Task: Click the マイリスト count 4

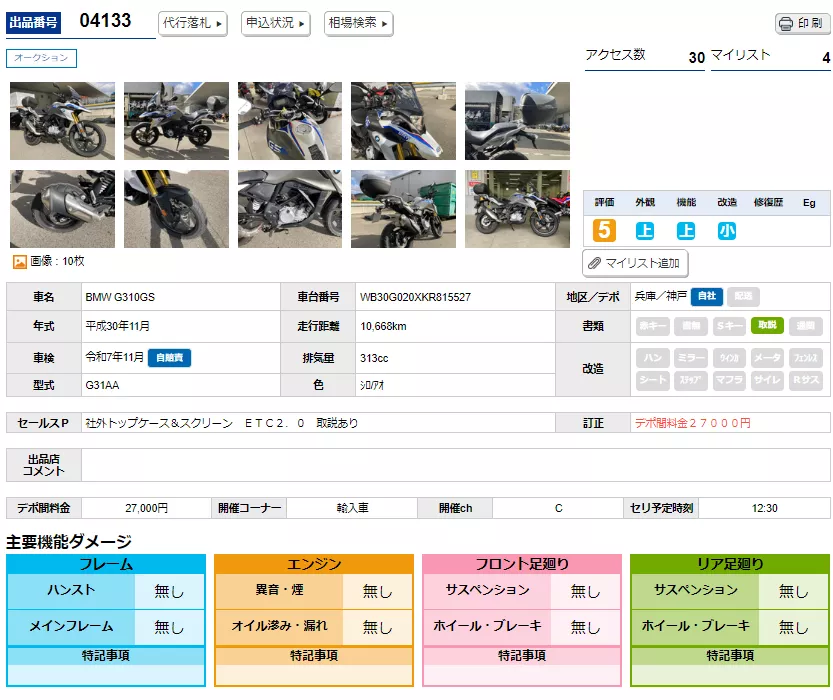Action: coord(826,57)
